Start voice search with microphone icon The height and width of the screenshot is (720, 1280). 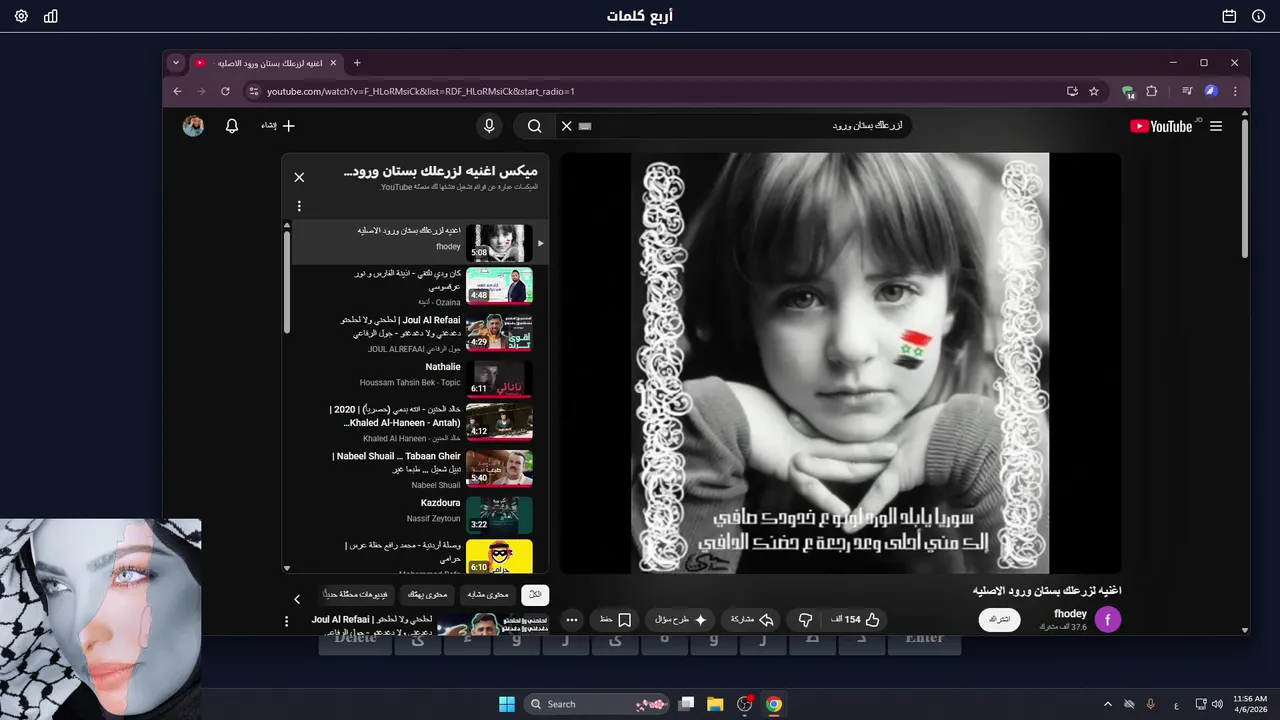point(489,126)
